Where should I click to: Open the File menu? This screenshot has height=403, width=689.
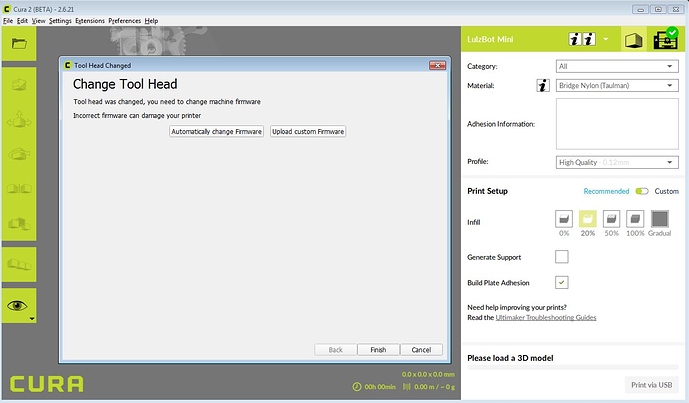point(8,21)
